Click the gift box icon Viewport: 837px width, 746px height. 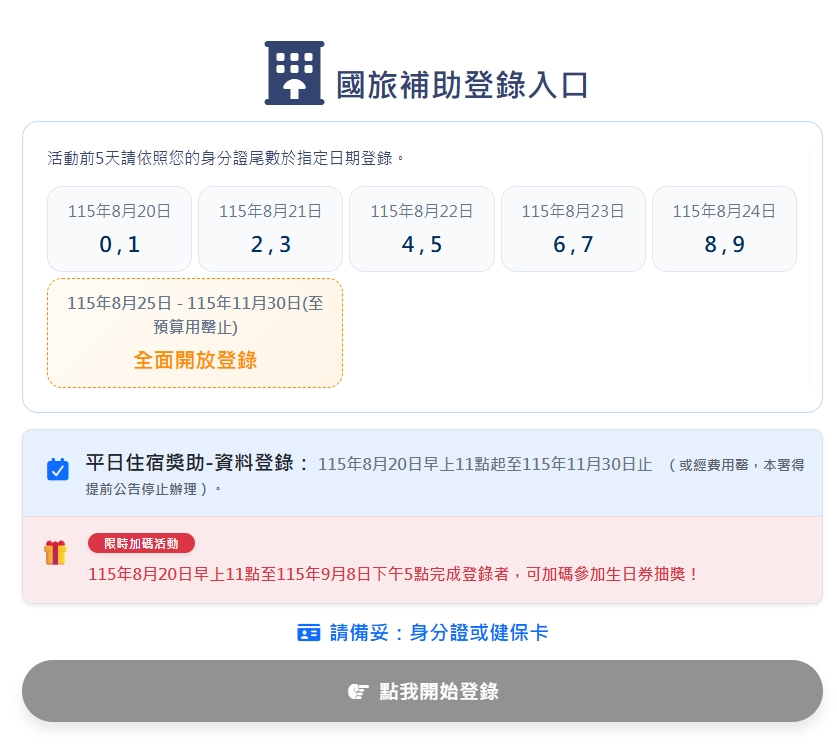point(56,552)
